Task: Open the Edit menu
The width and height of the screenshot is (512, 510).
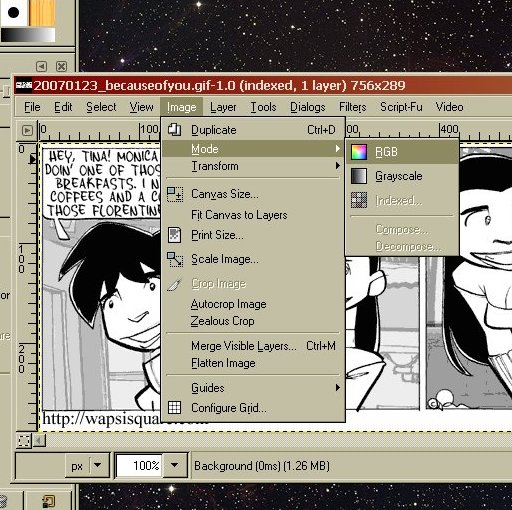Action: (x=63, y=107)
